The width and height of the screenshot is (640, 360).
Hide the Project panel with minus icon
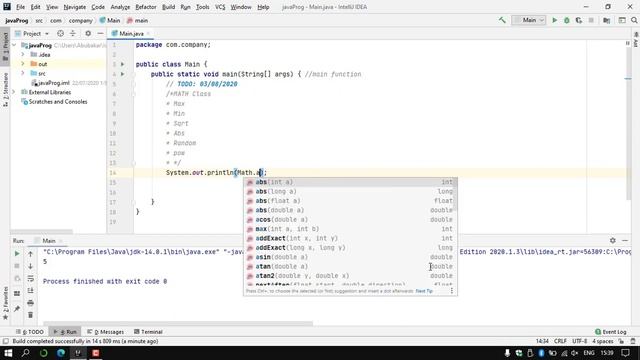coord(100,33)
